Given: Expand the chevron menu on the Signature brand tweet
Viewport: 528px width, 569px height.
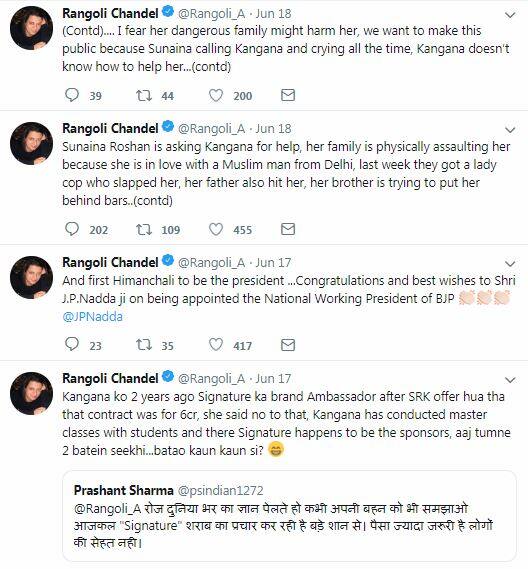Looking at the screenshot, I should pos(510,380).
